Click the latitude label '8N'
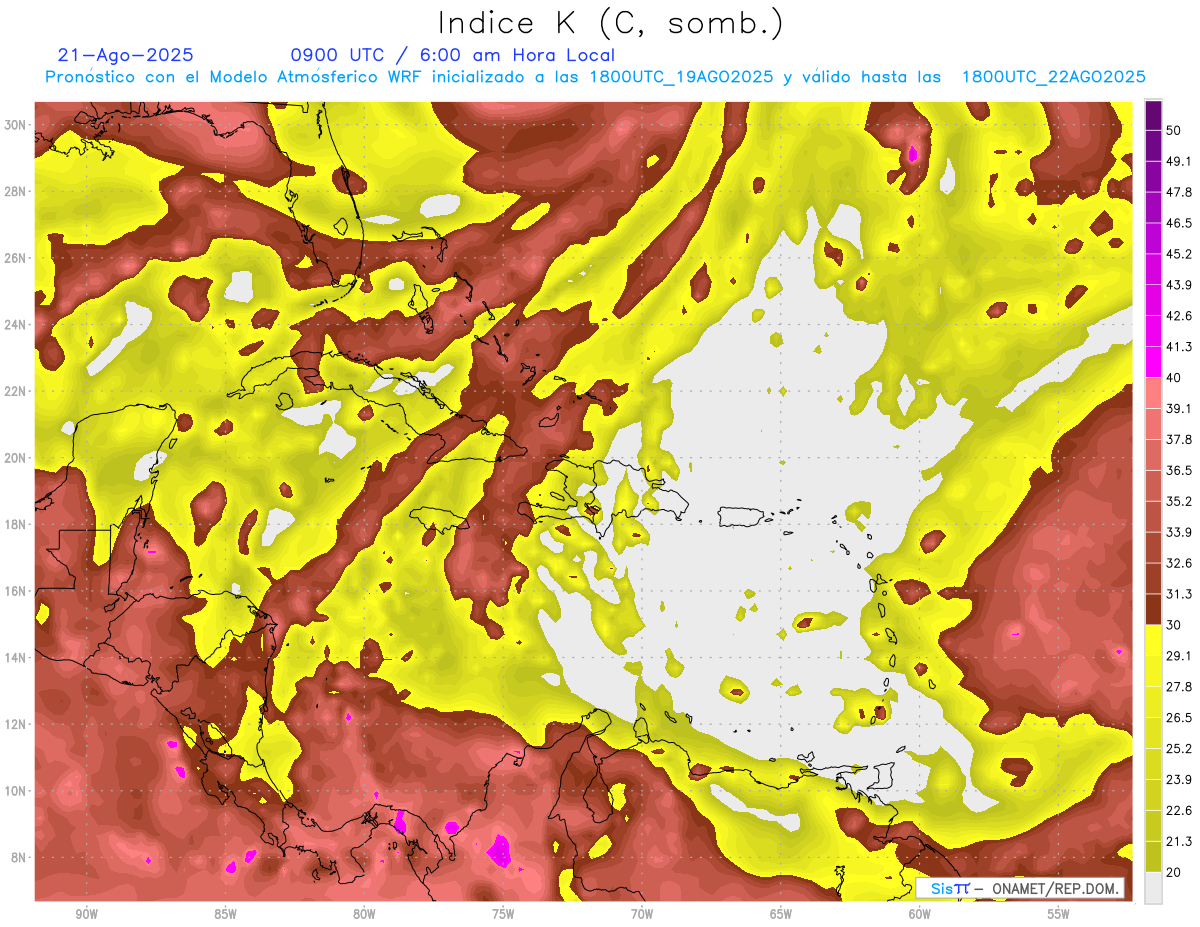This screenshot has width=1200, height=927. point(20,858)
